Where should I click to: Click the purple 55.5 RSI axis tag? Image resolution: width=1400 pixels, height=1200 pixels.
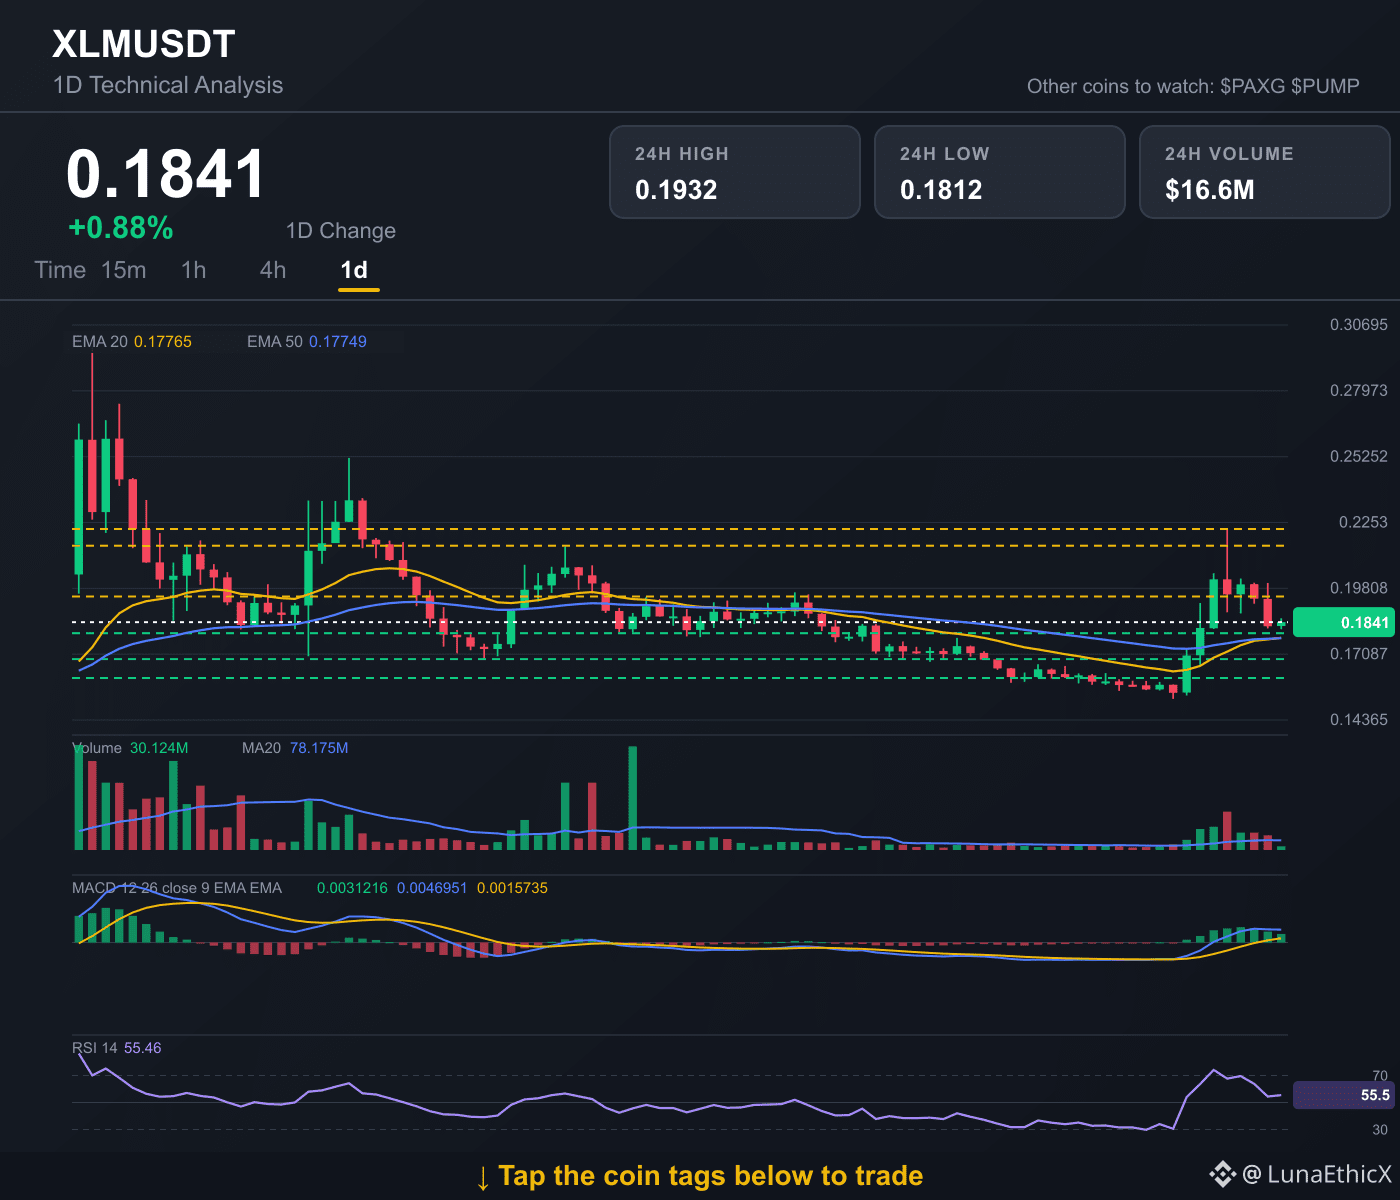point(1342,1095)
